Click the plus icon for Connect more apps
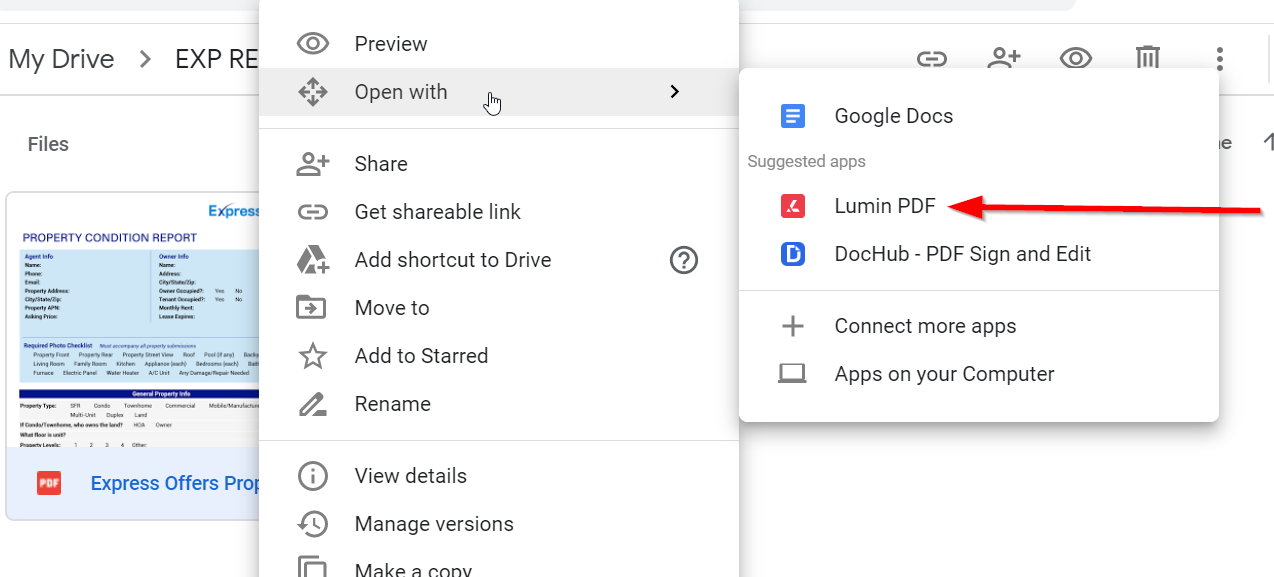 coord(793,326)
